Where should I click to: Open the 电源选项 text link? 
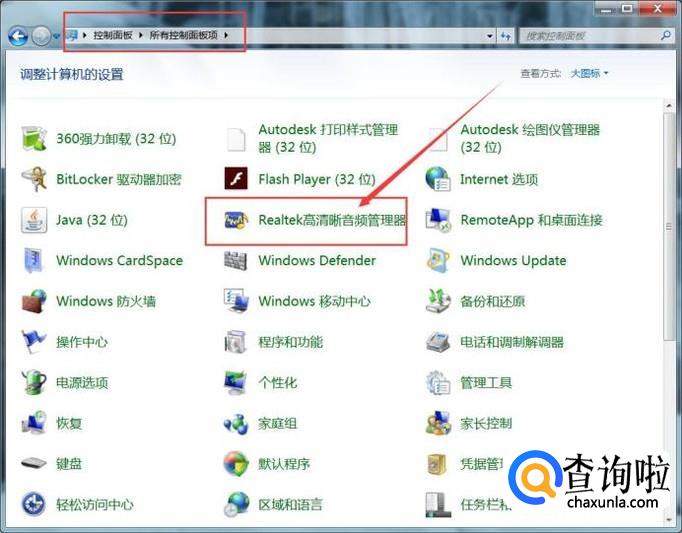[82, 382]
